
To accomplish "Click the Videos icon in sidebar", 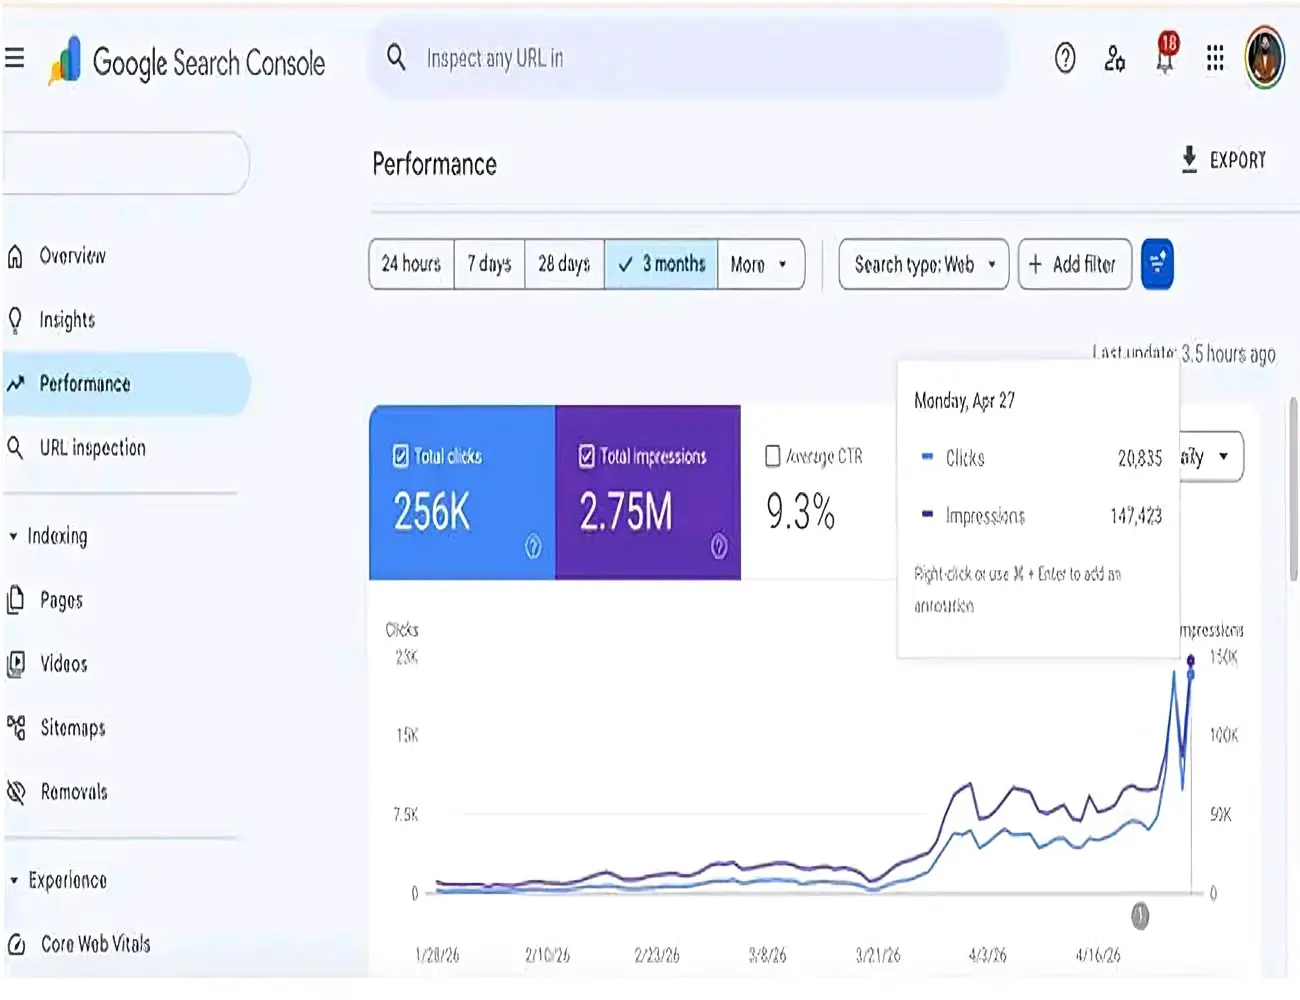I will click(15, 664).
